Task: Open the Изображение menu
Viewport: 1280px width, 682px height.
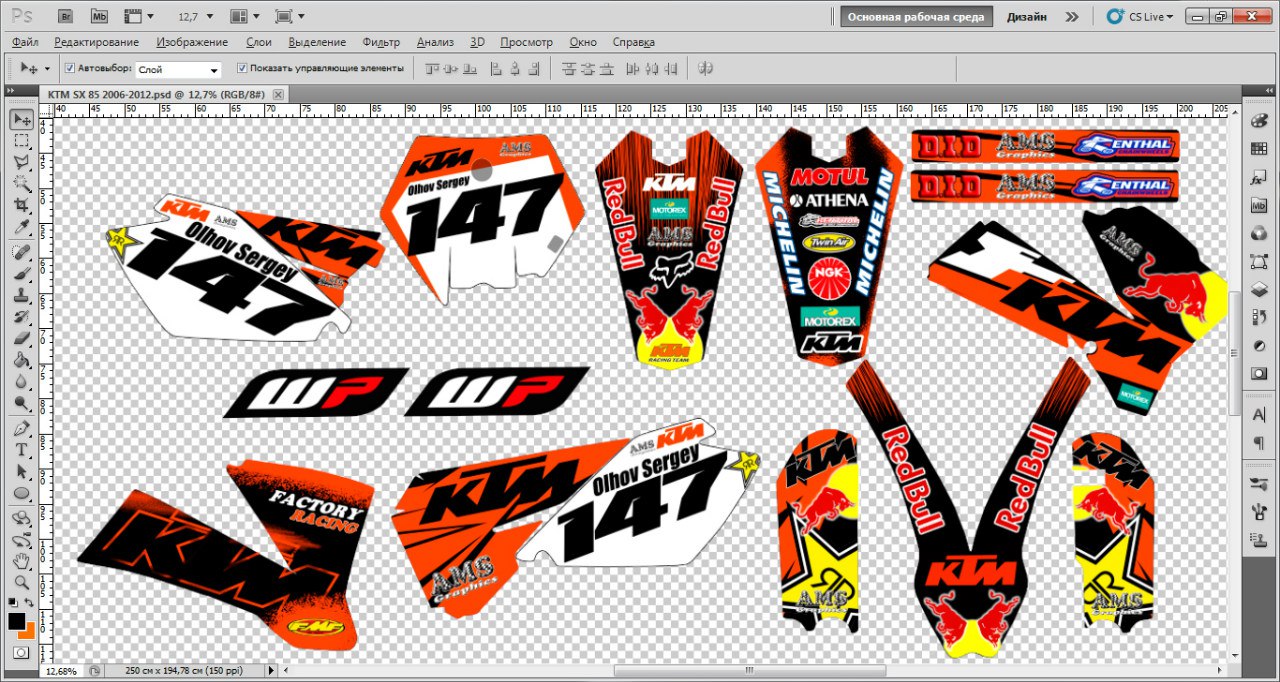Action: click(x=192, y=42)
